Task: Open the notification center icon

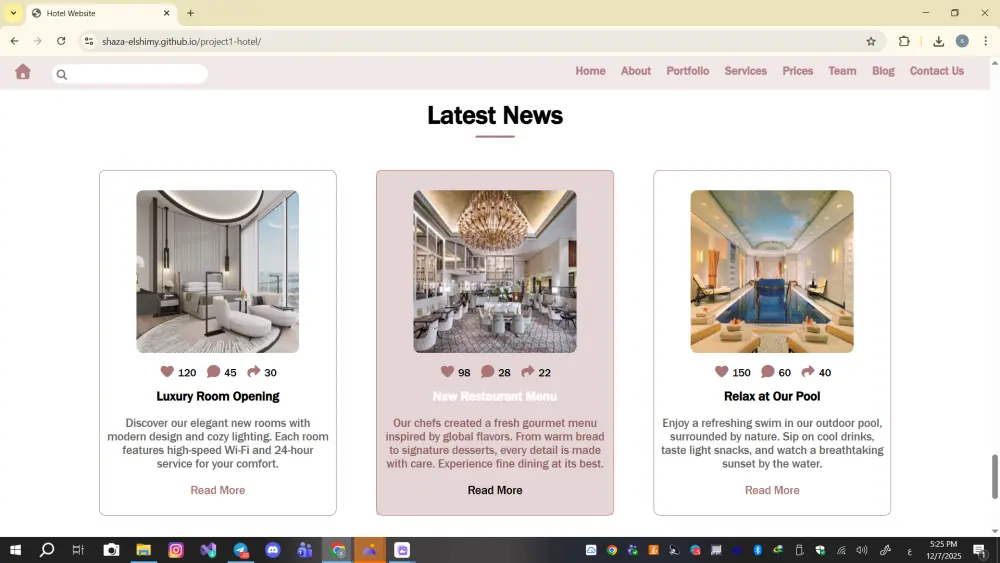Action: (x=980, y=550)
